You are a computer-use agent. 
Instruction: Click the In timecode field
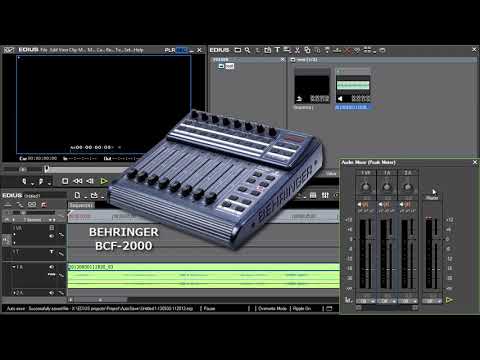[81, 159]
